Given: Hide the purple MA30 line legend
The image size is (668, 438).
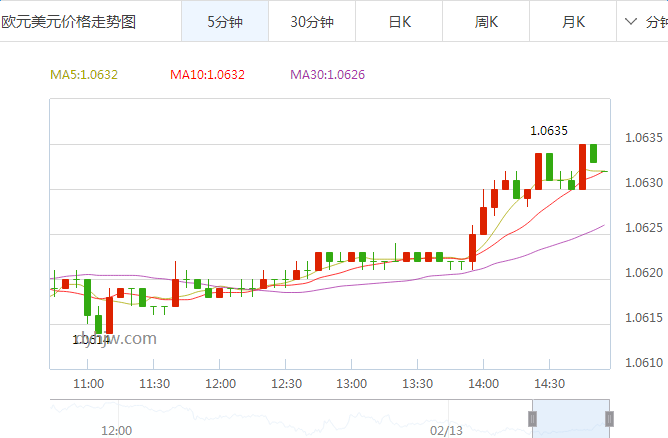Looking at the screenshot, I should pos(327,74).
